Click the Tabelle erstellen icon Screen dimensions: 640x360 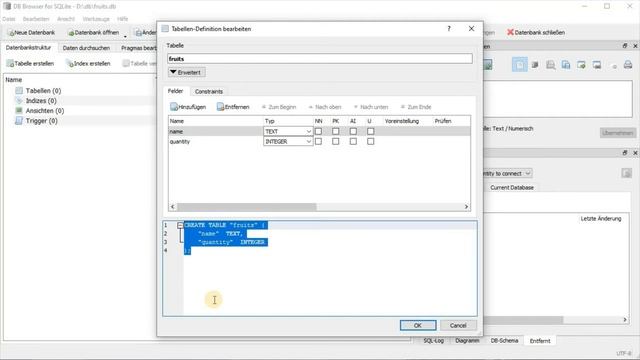click(10, 64)
